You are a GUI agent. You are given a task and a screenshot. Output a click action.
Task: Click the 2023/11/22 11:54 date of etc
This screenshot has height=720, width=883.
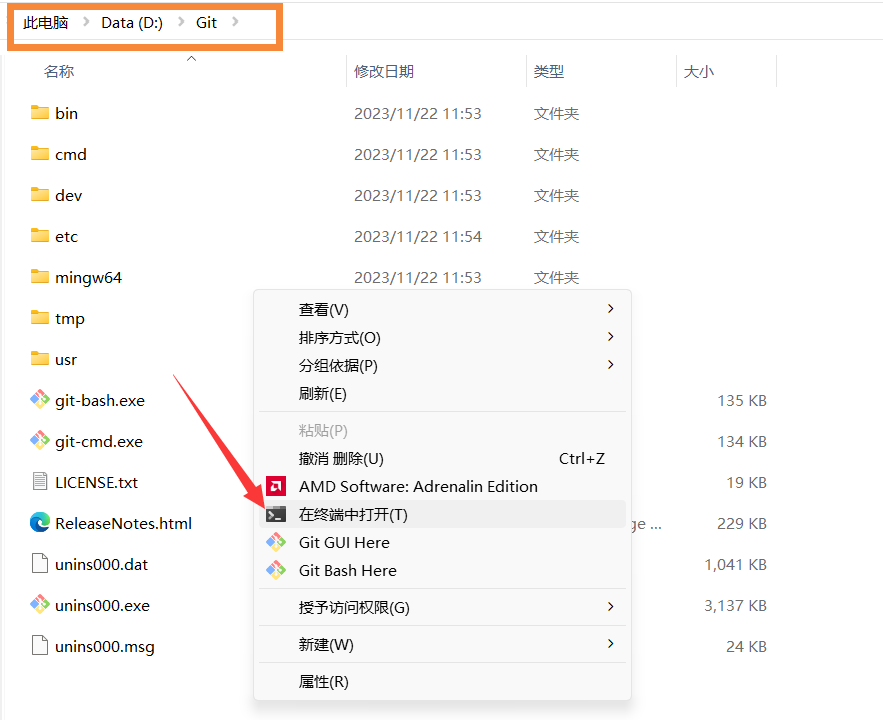point(417,236)
